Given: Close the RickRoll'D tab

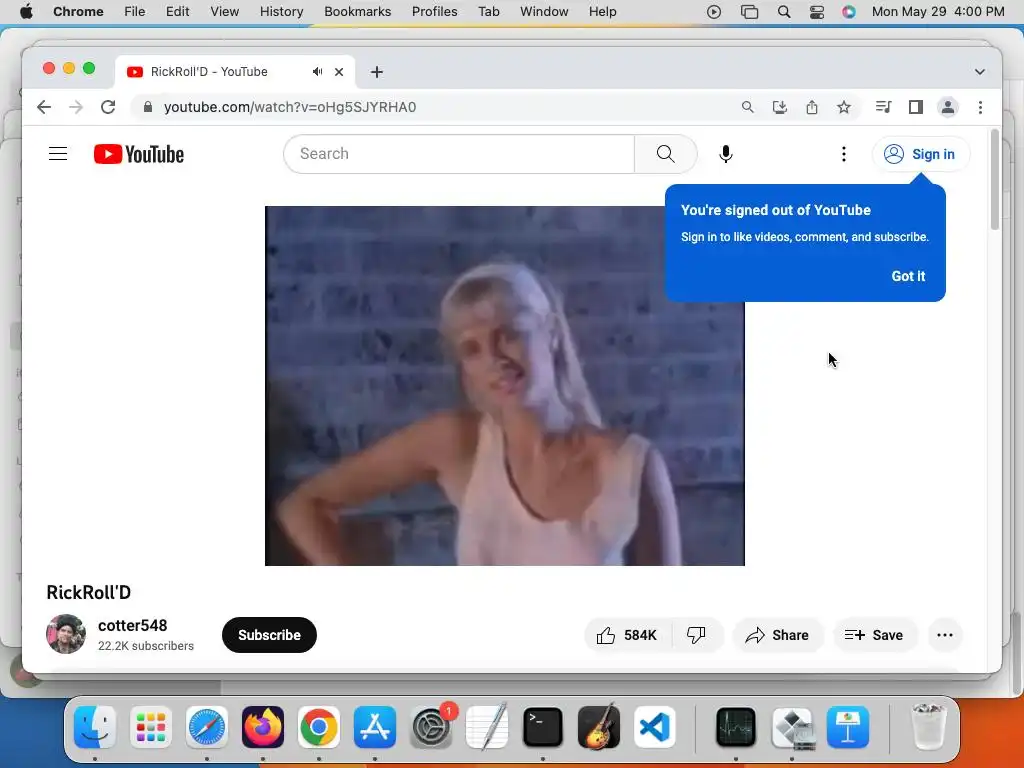Looking at the screenshot, I should pos(339,72).
